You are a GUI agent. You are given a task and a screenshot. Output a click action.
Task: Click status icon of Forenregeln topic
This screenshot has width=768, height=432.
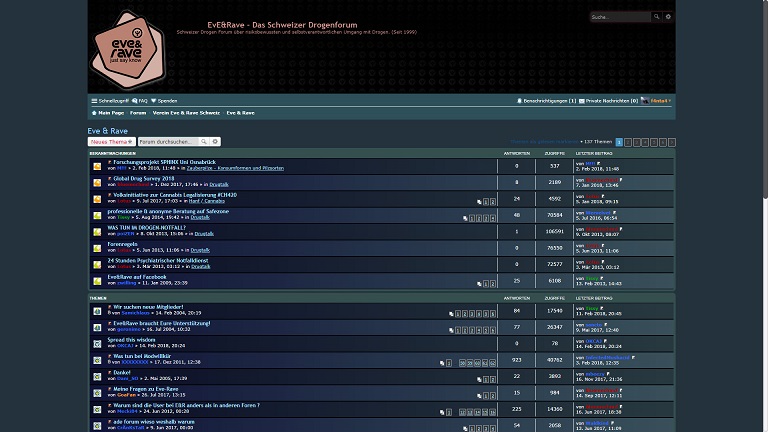pyautogui.click(x=97, y=248)
